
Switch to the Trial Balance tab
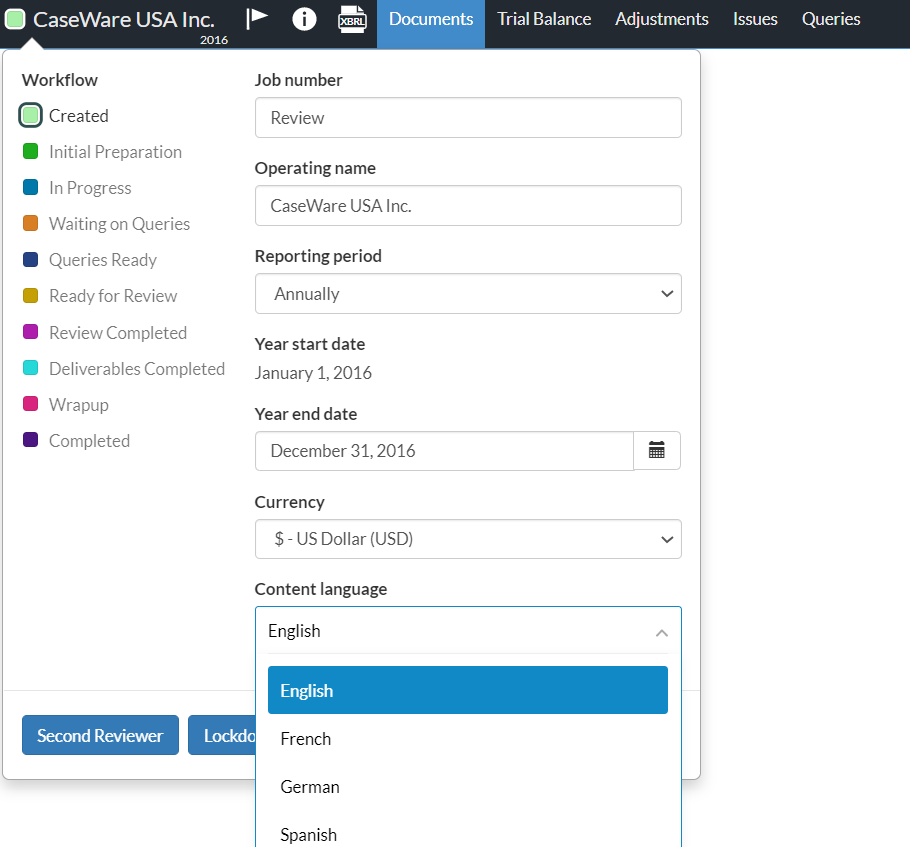coord(544,19)
